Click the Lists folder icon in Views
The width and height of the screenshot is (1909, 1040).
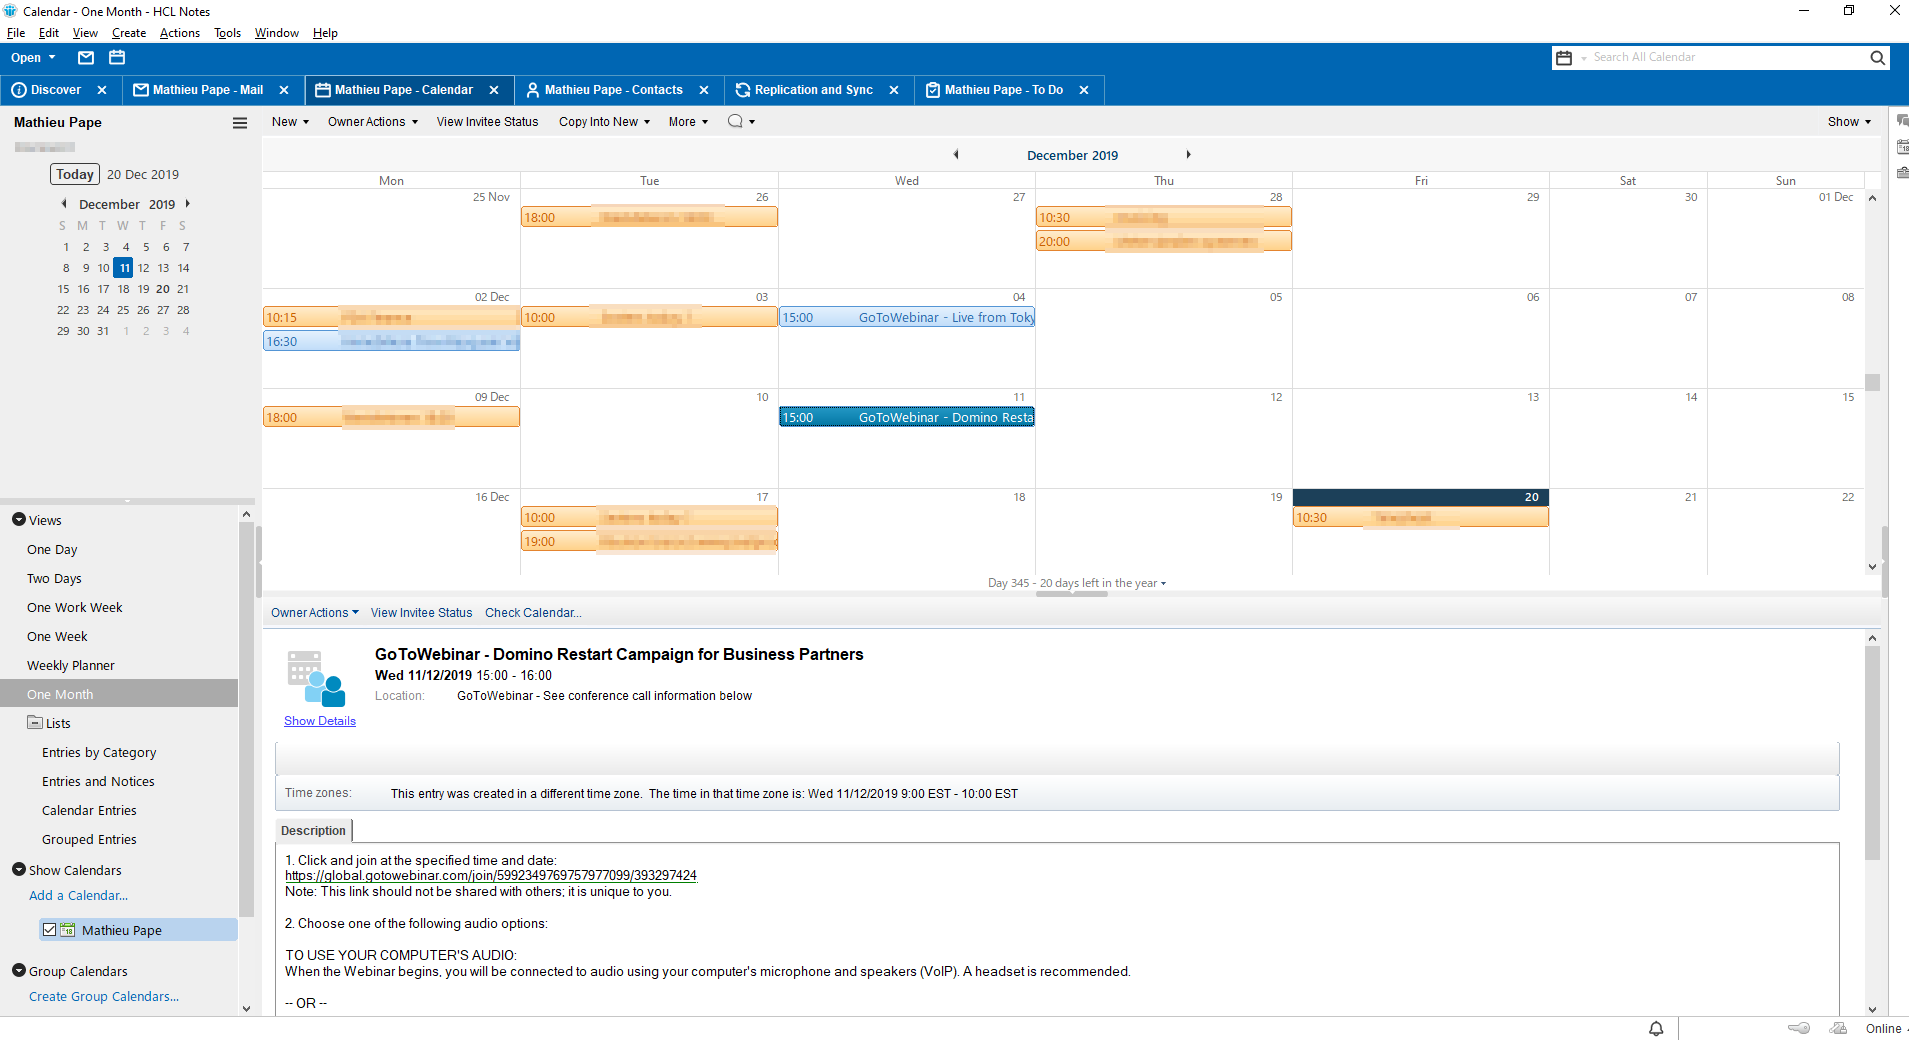[x=35, y=723]
